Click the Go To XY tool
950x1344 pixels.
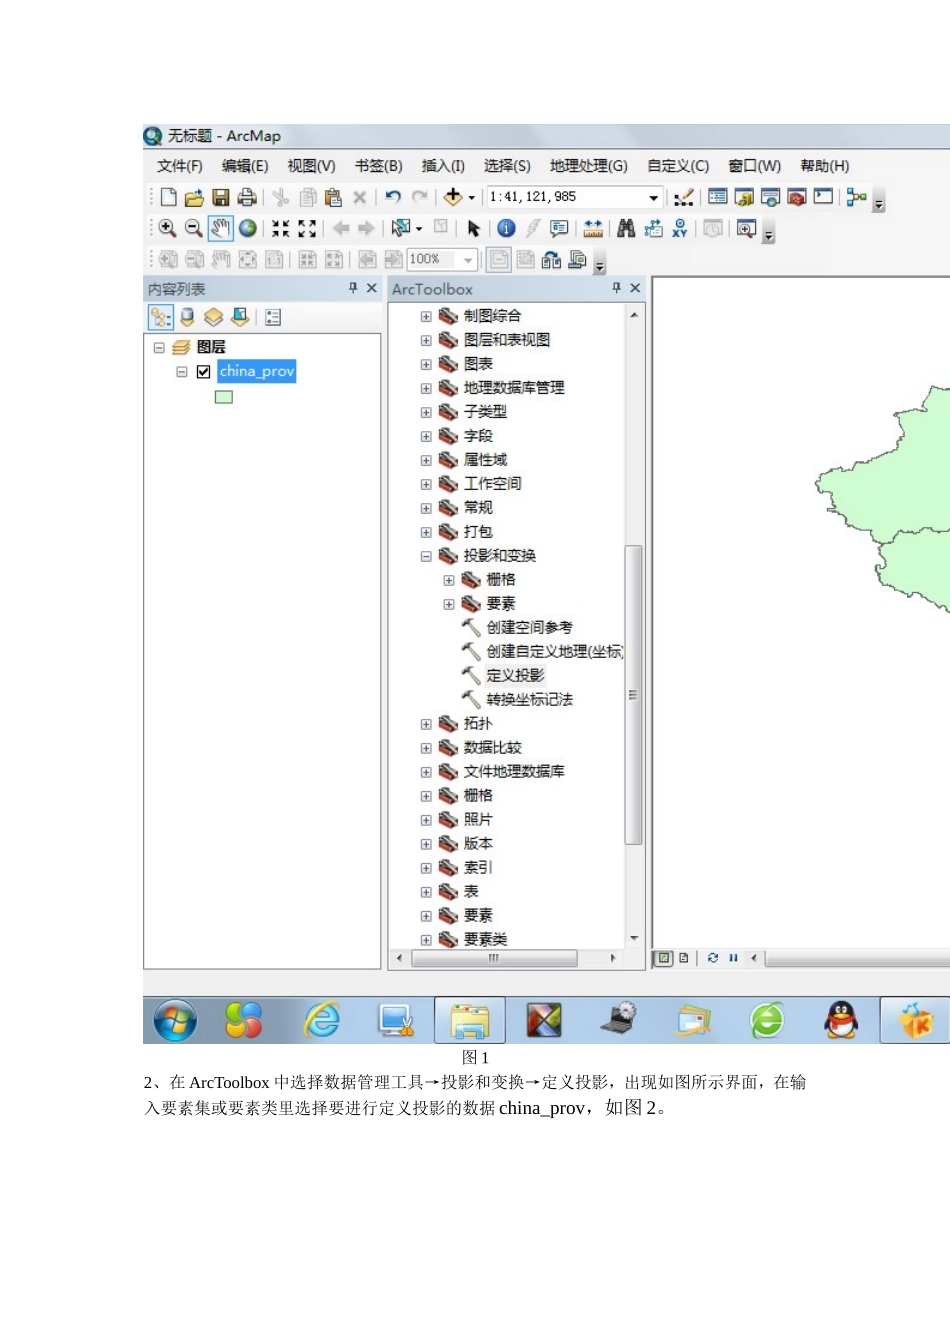680,228
